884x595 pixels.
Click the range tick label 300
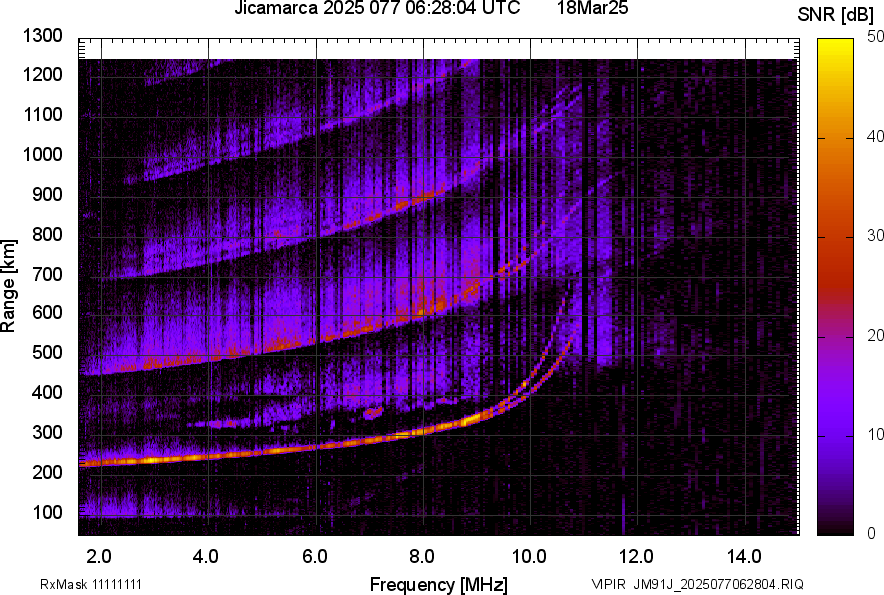pos(47,432)
